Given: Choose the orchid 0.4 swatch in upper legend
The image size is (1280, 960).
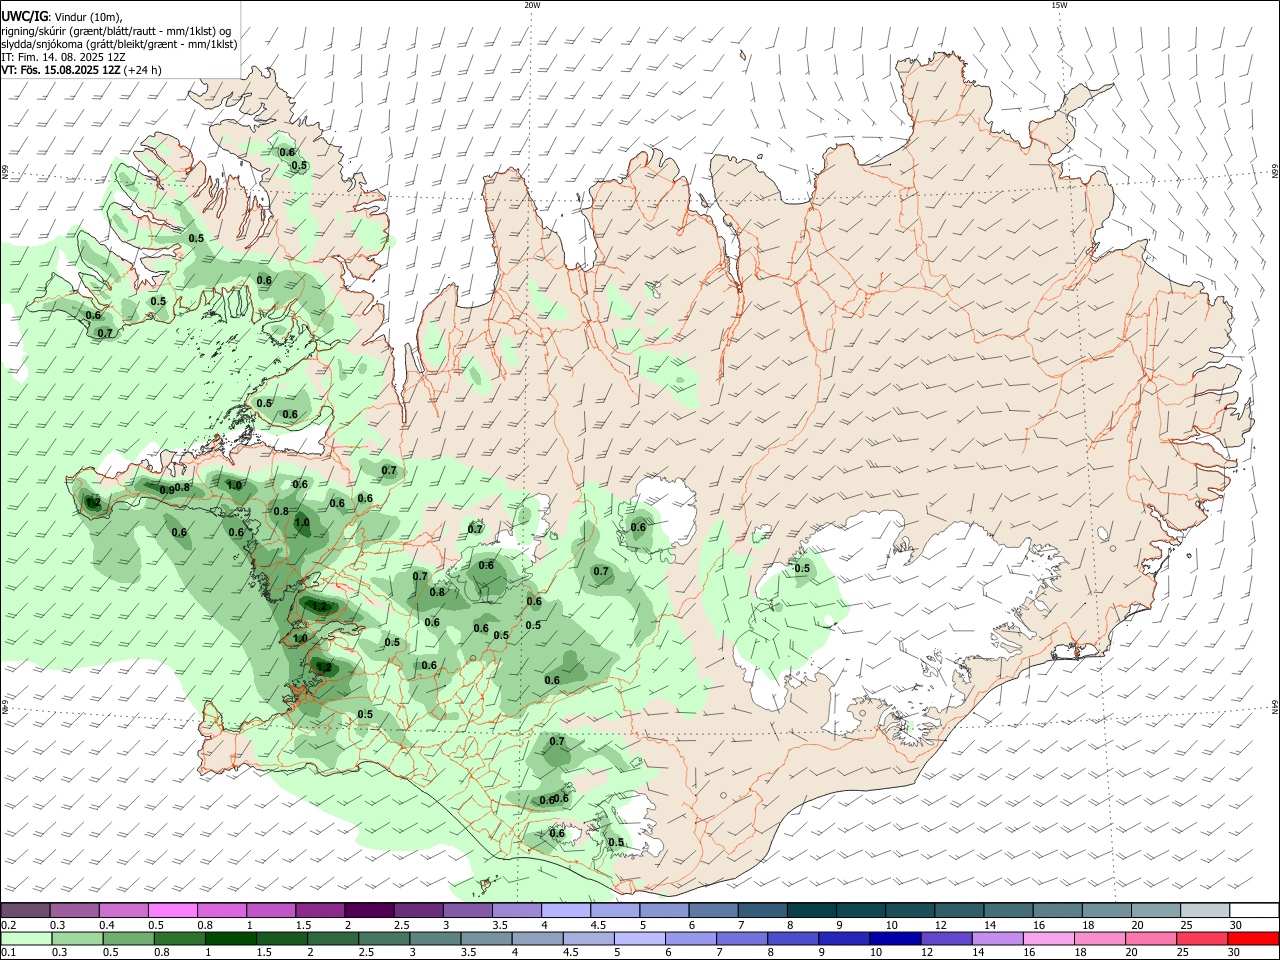Looking at the screenshot, I should pyautogui.click(x=124, y=910).
